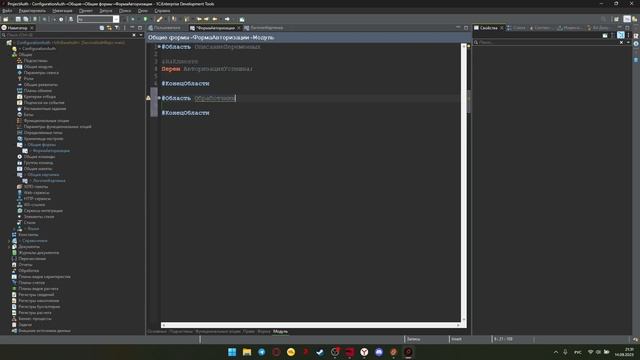Open the Файл menu
Screen dimensions: 640x360
tap(7, 11)
